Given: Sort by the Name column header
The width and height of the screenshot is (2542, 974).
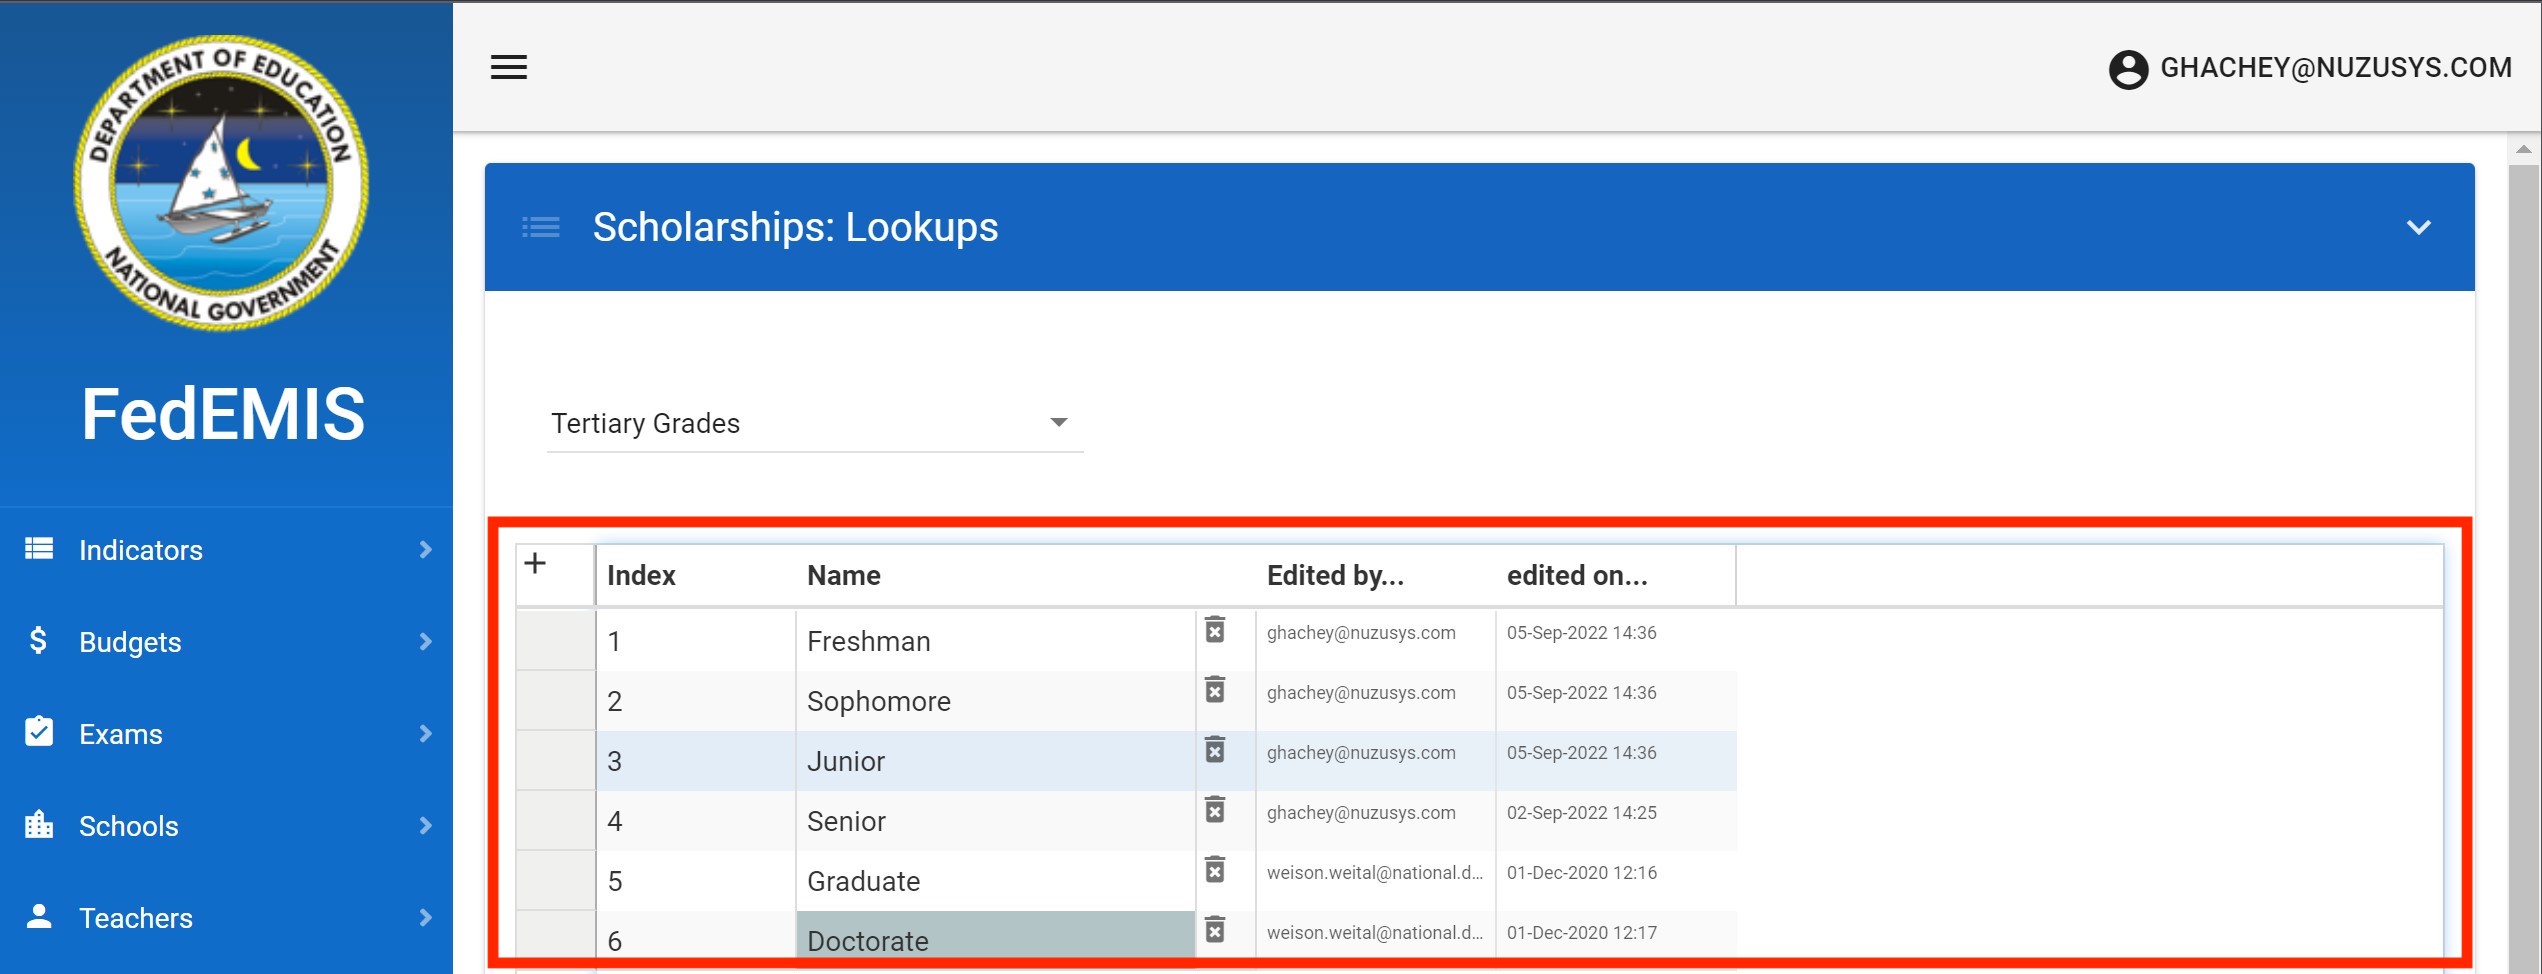Looking at the screenshot, I should [844, 576].
